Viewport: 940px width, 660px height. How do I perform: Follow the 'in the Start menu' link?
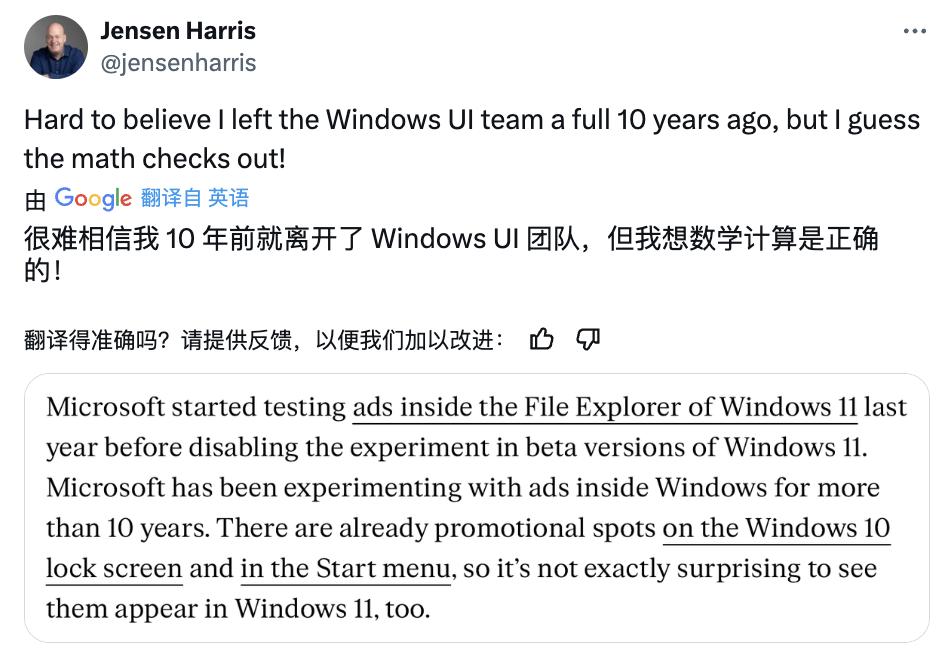(345, 569)
